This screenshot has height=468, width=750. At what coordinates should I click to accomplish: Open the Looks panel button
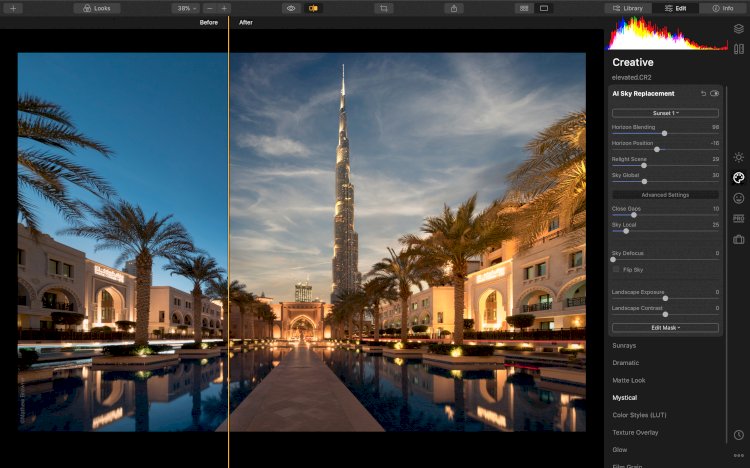click(97, 8)
